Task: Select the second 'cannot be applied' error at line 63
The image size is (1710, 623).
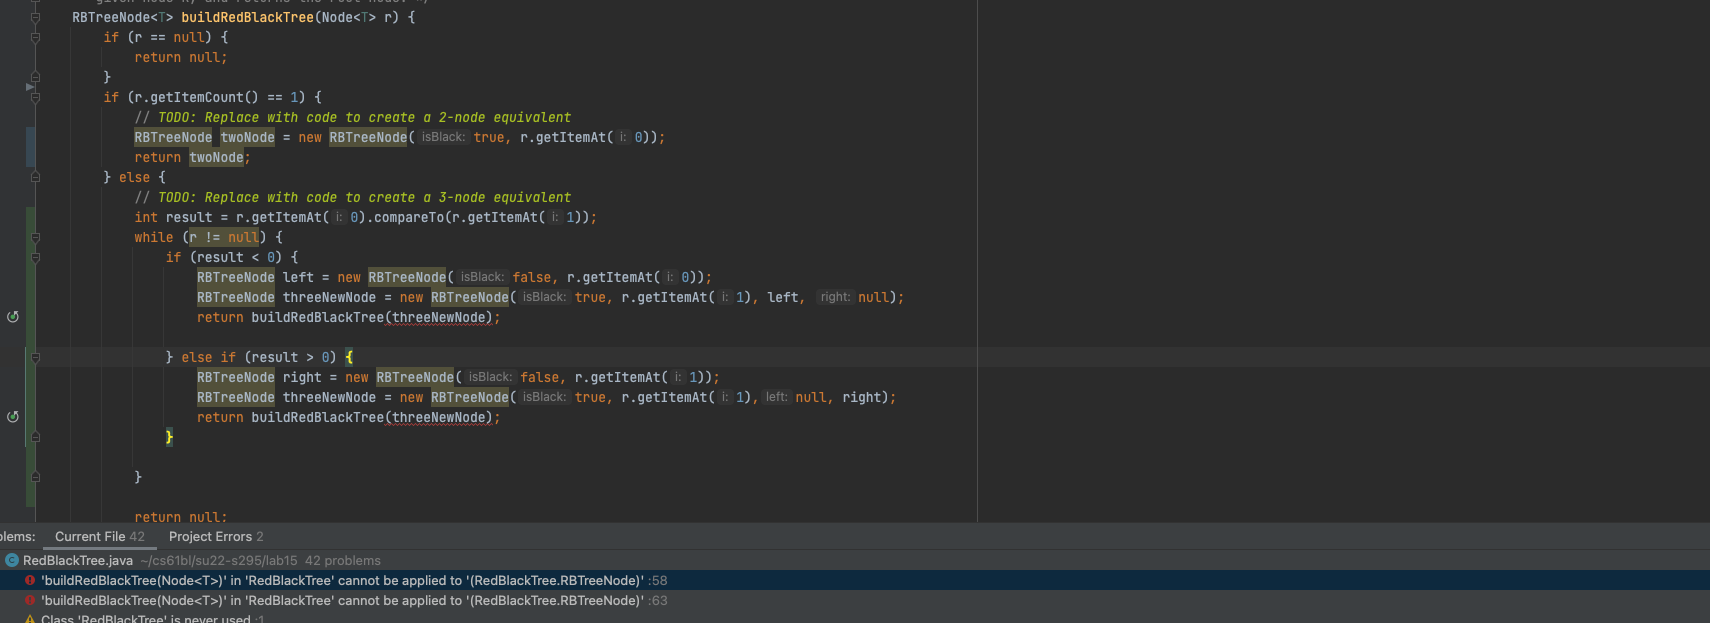Action: 342,601
